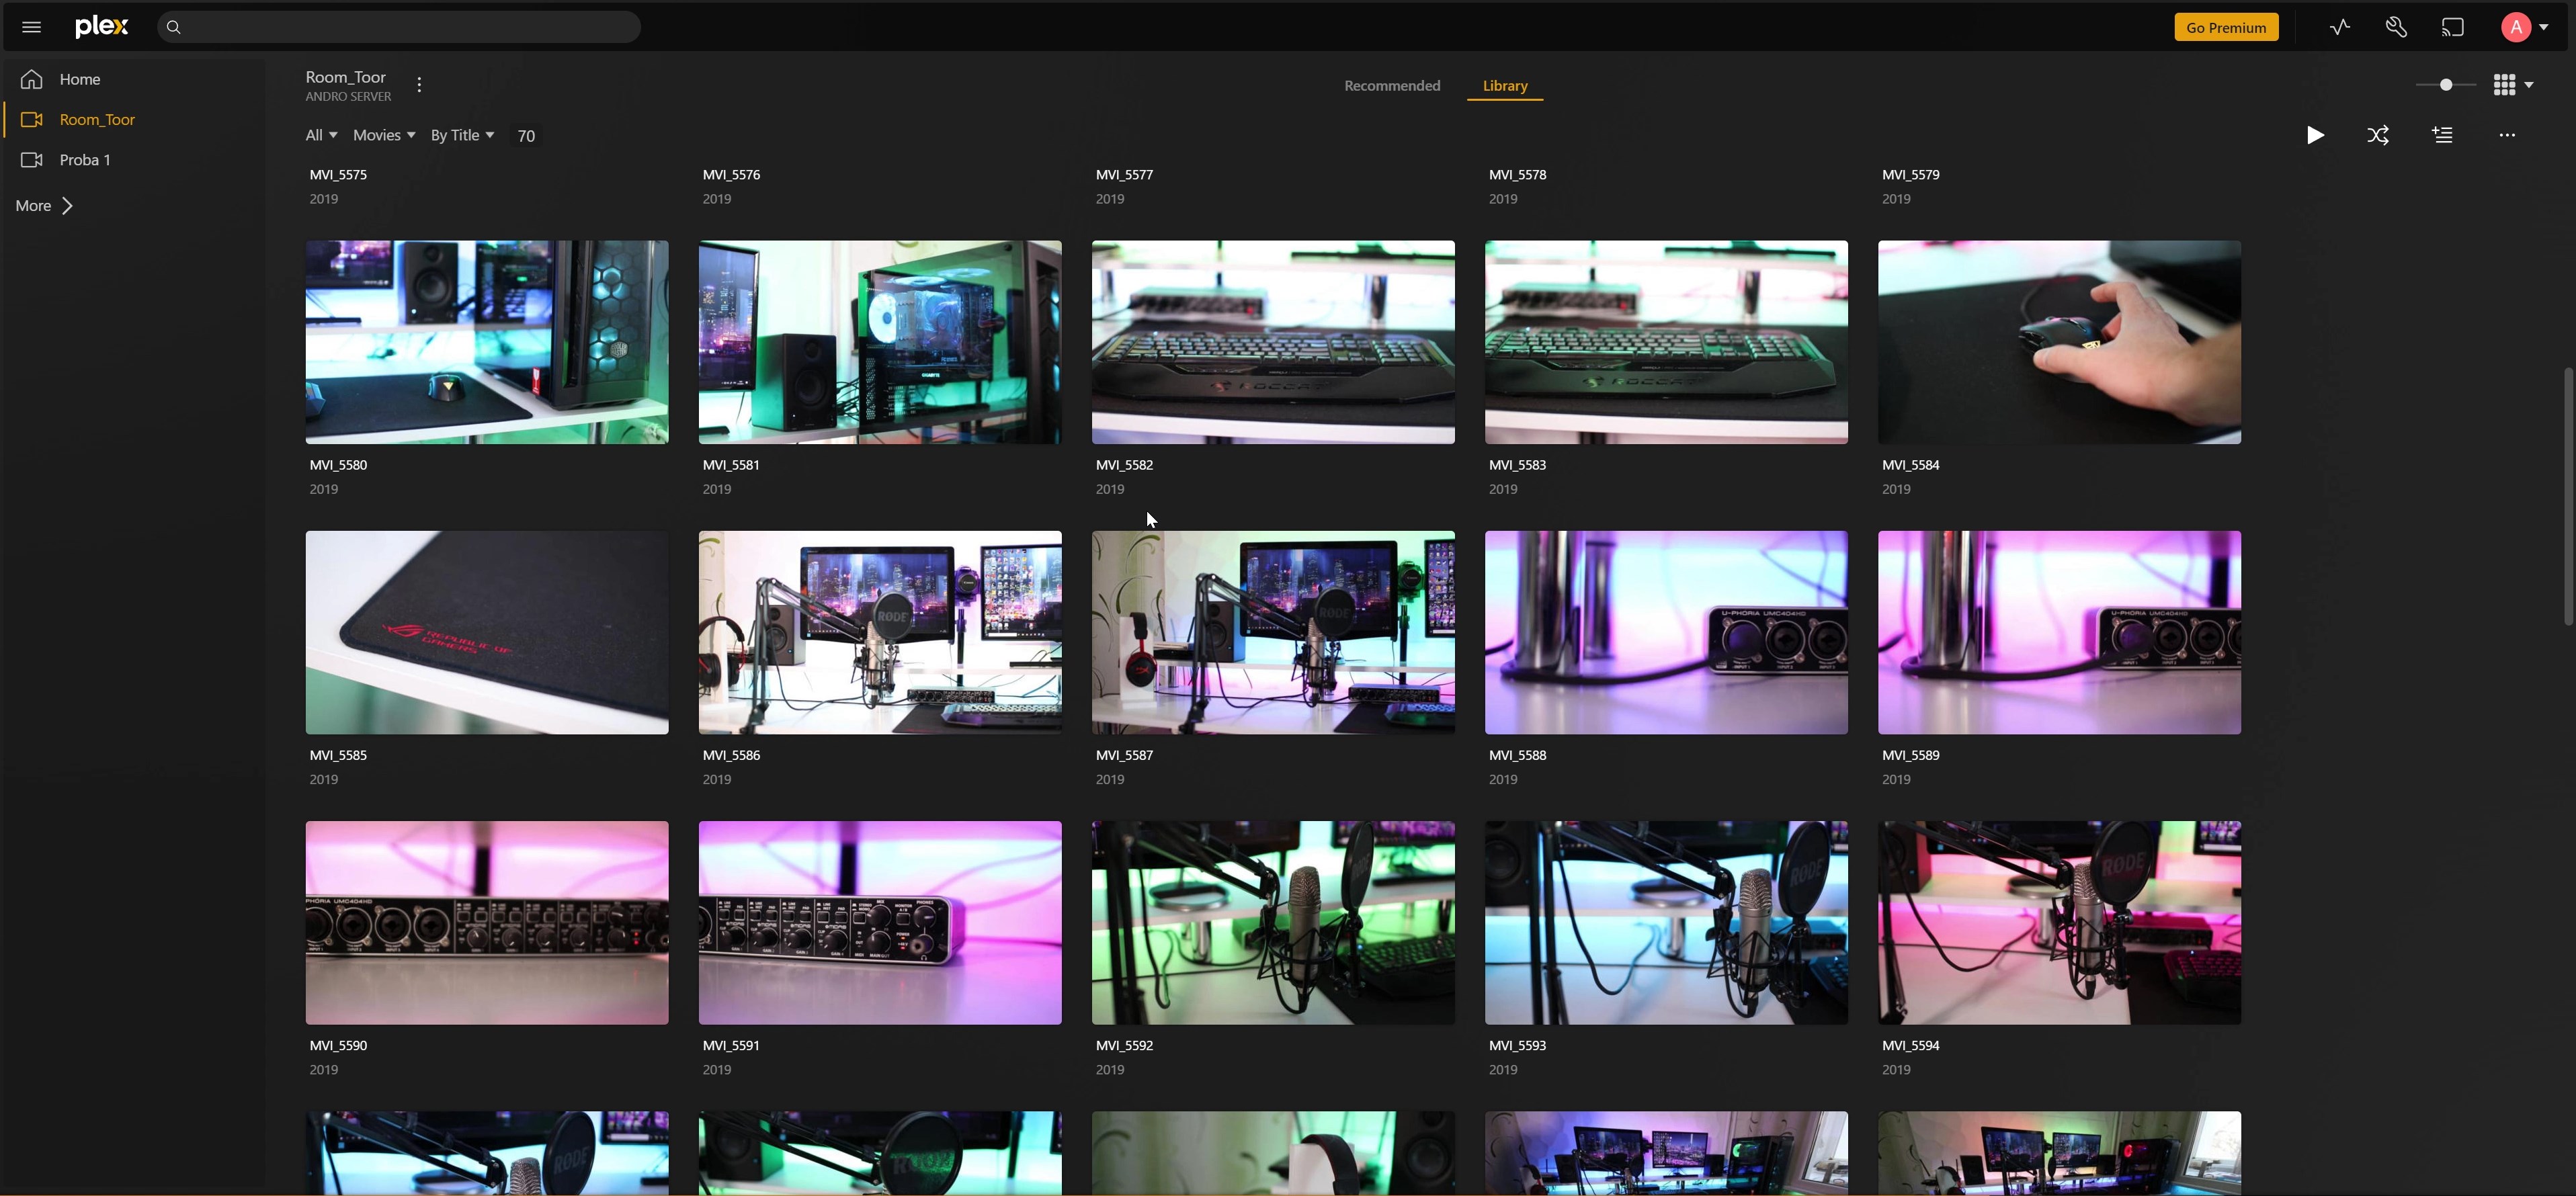Click the Room_Toor sidebar camera icon
The width and height of the screenshot is (2576, 1196).
(32, 119)
